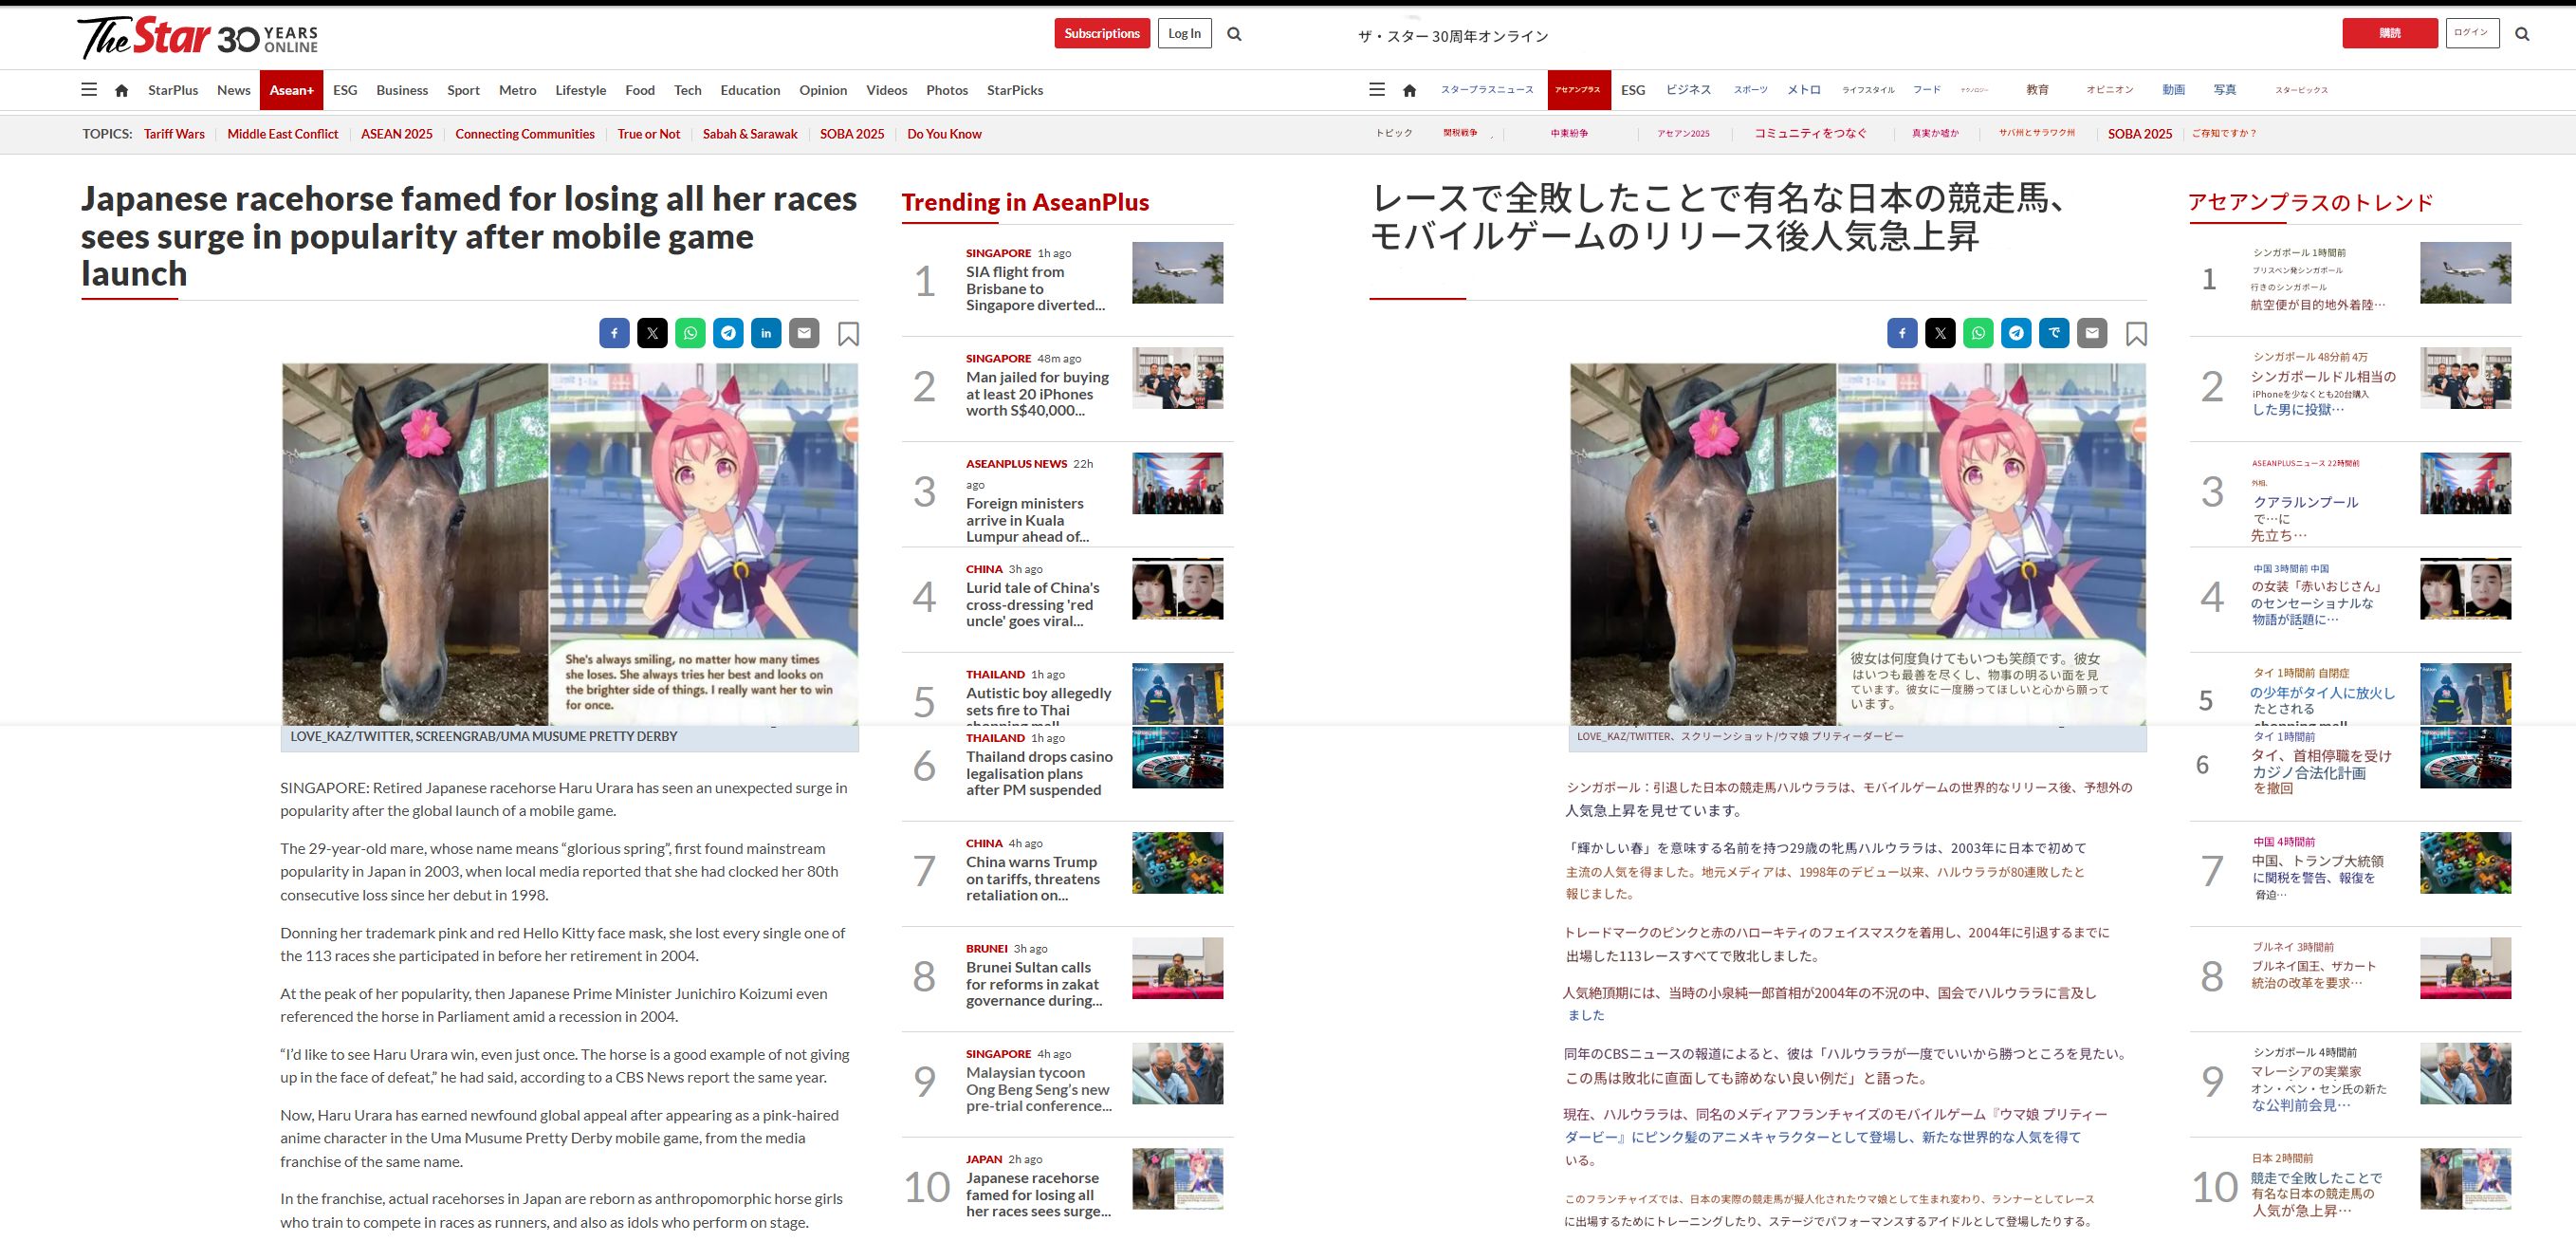This screenshot has height=1241, width=2576.
Task: Share article on X in English page
Action: click(x=652, y=333)
